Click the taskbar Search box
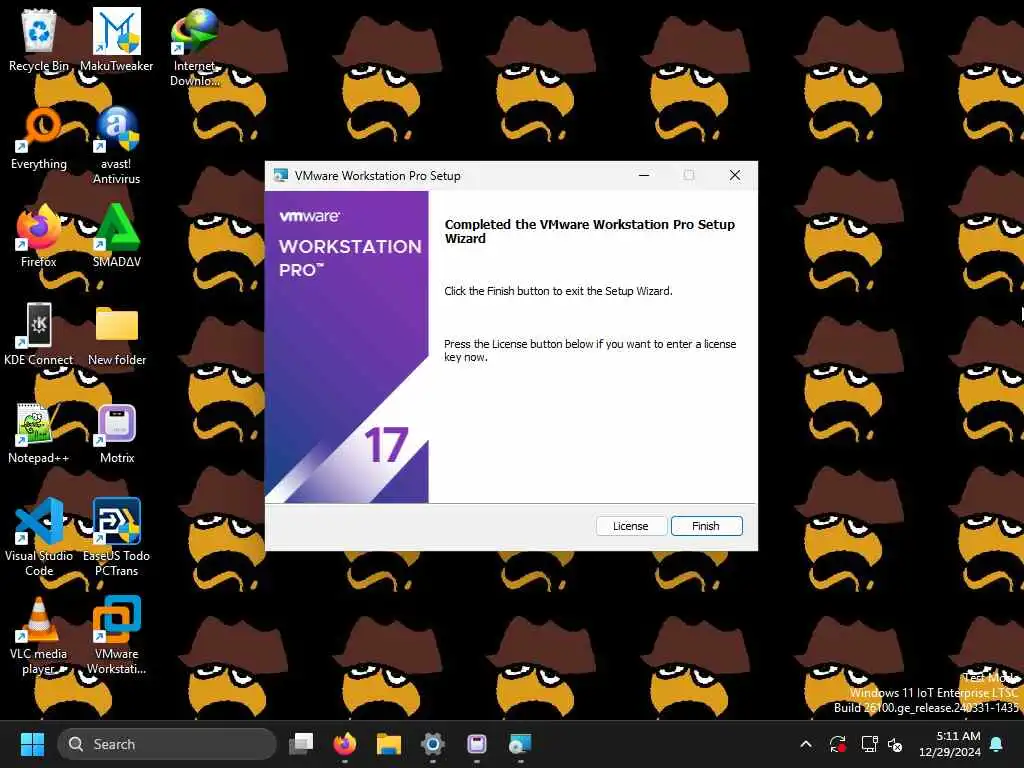This screenshot has height=768, width=1024. pos(167,744)
